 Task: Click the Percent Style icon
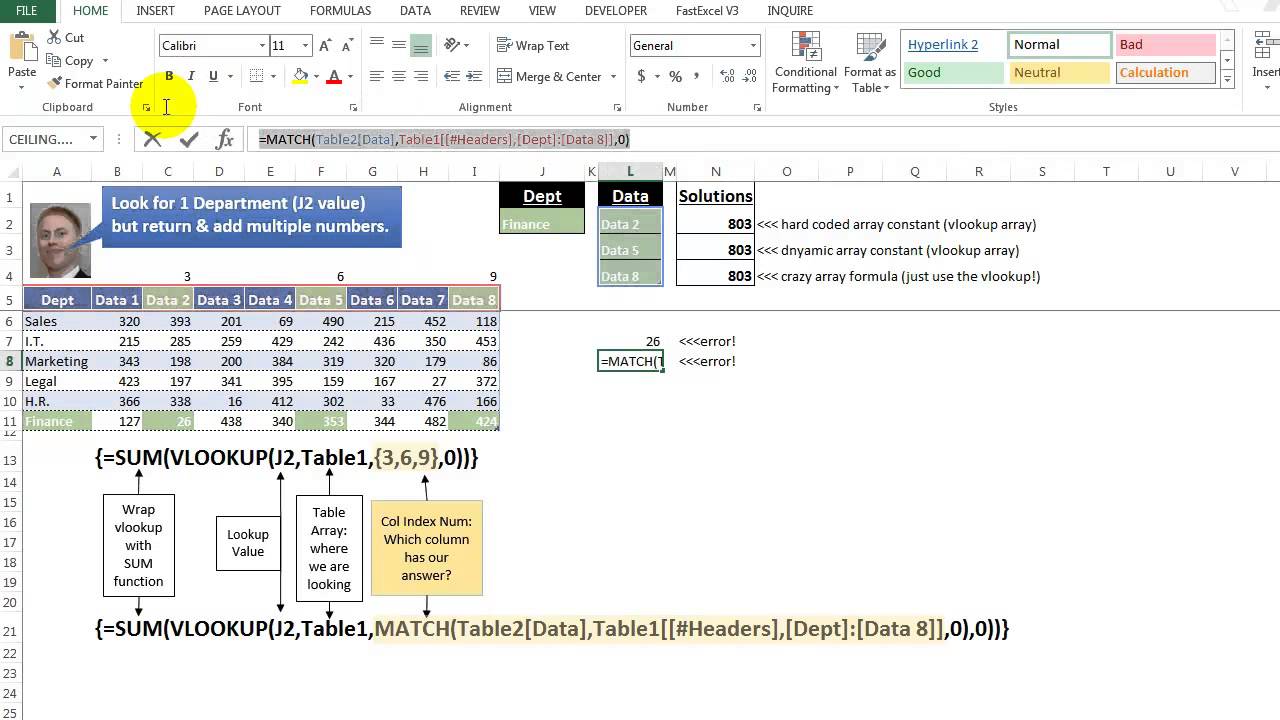(x=676, y=76)
